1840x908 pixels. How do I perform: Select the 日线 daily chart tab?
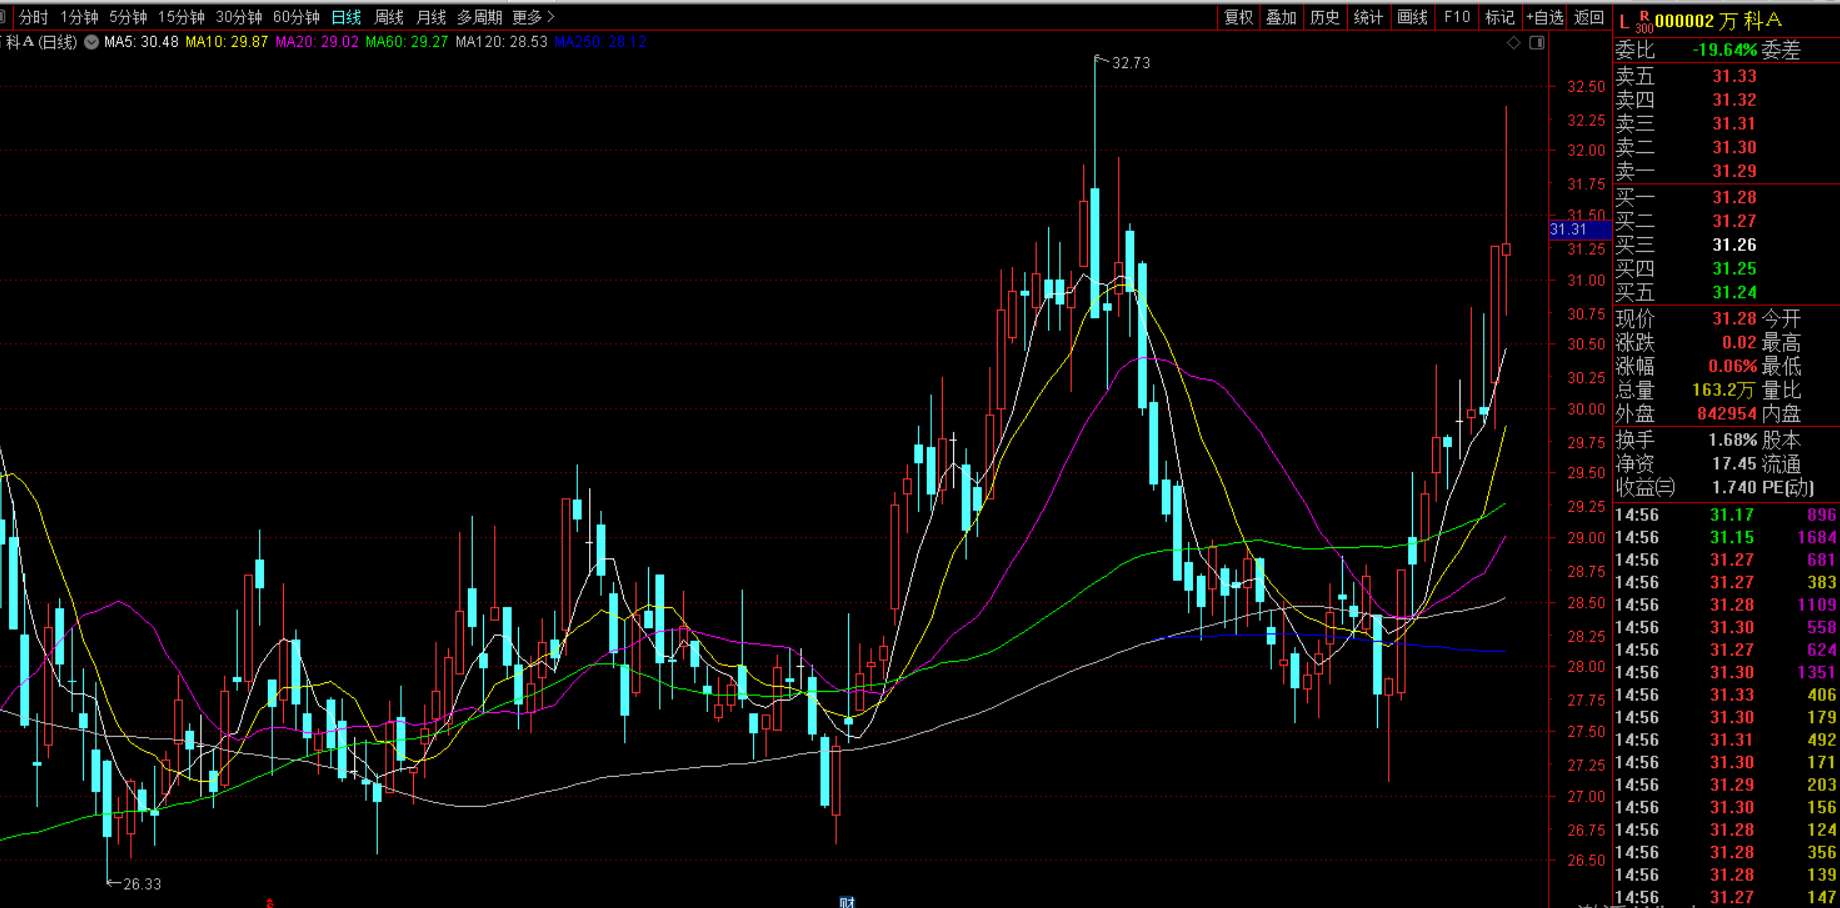(x=346, y=17)
